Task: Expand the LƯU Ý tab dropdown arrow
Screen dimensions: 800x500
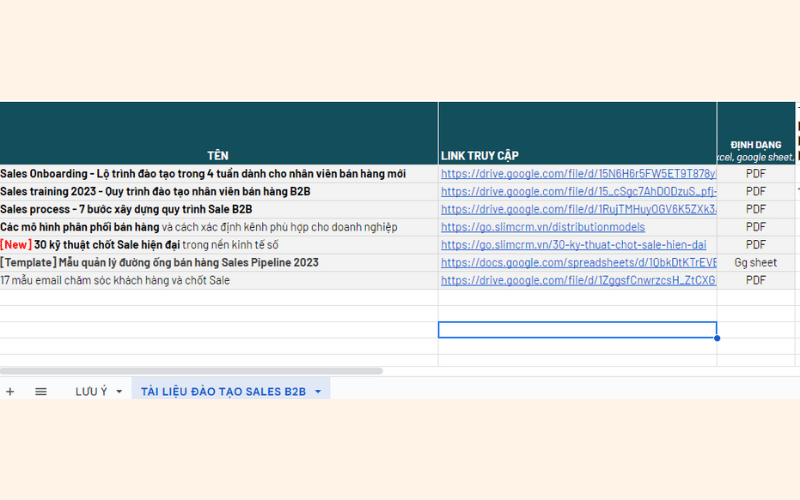Action: coord(119,391)
